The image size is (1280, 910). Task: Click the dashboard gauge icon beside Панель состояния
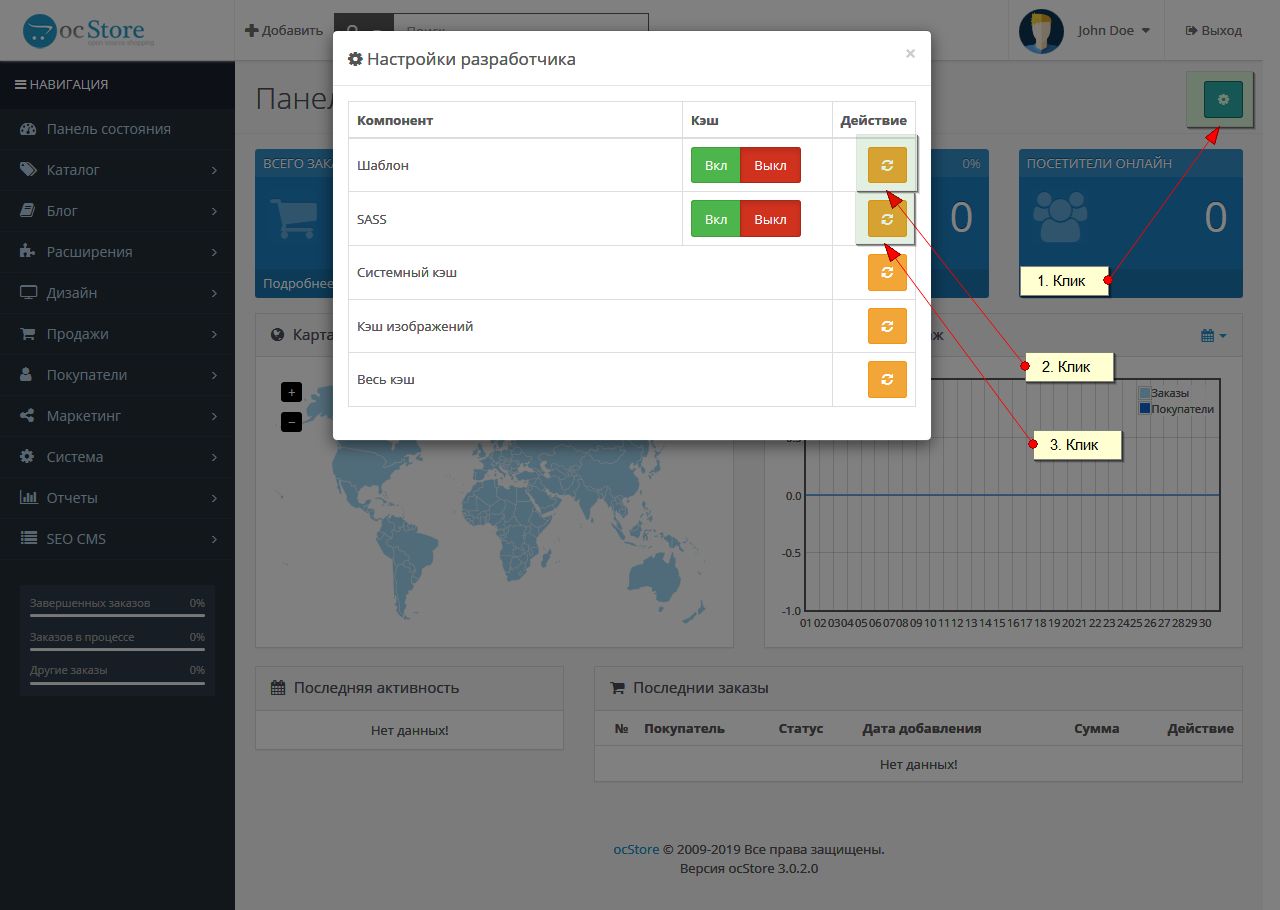pyautogui.click(x=28, y=129)
